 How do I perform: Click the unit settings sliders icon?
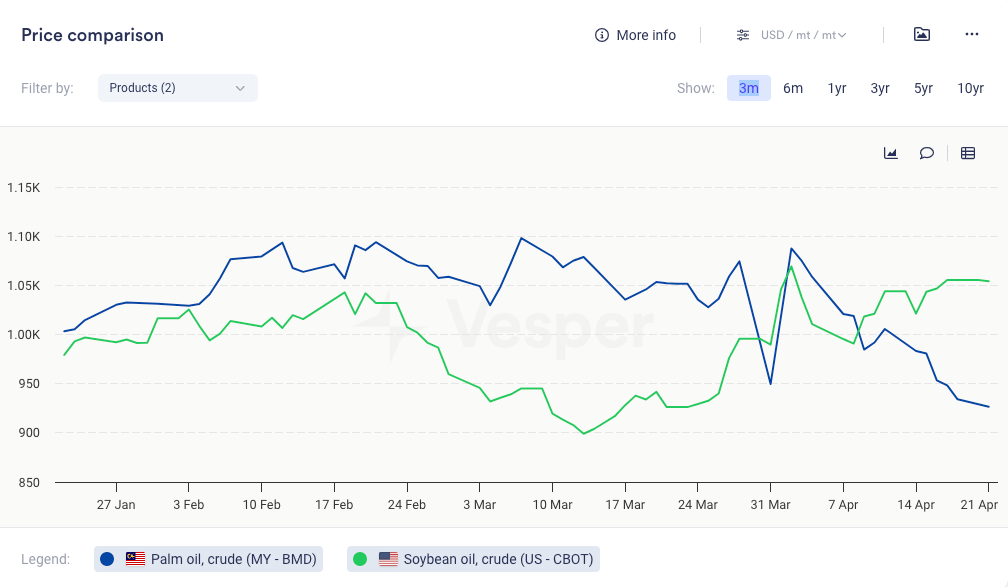742,35
